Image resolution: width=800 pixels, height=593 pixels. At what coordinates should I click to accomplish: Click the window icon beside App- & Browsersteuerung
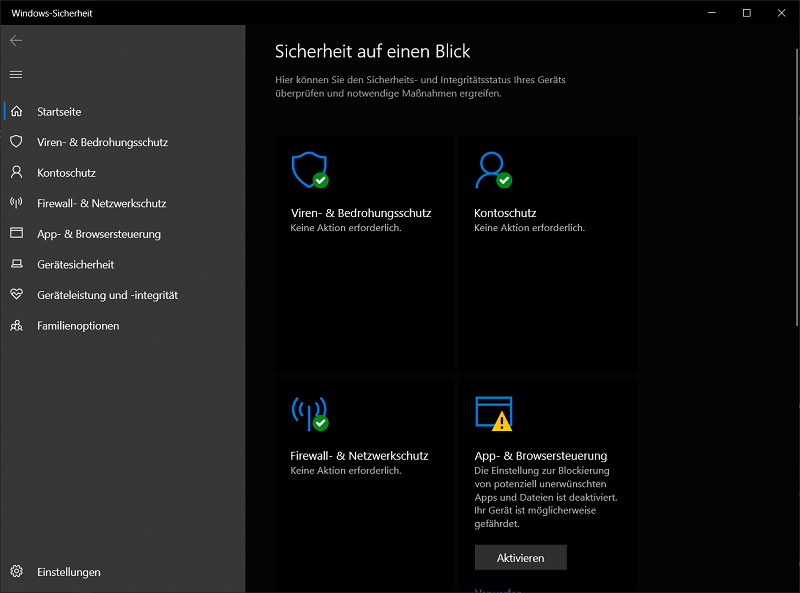(x=16, y=233)
